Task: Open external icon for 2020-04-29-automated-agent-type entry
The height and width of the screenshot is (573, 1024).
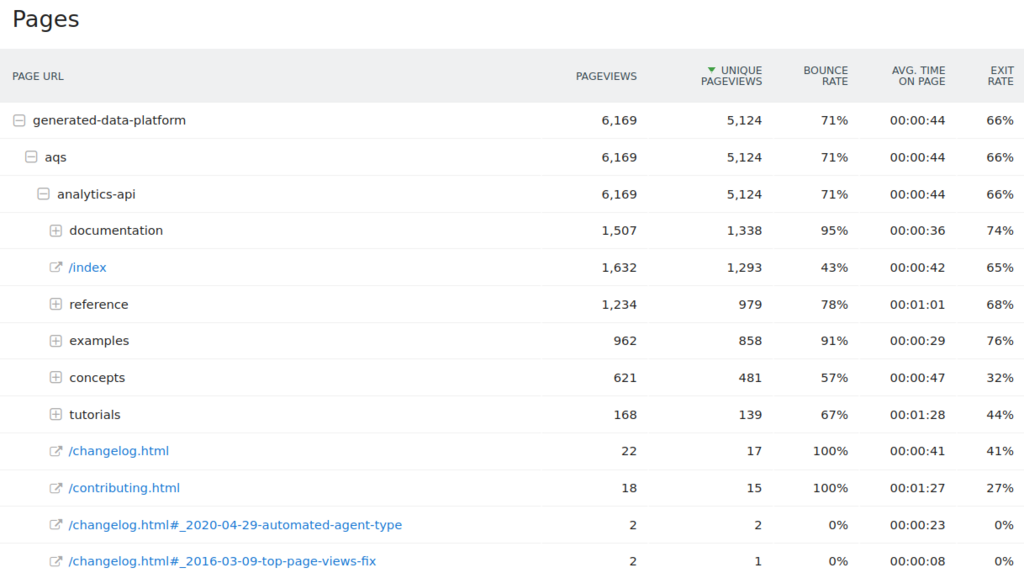Action: click(x=56, y=525)
